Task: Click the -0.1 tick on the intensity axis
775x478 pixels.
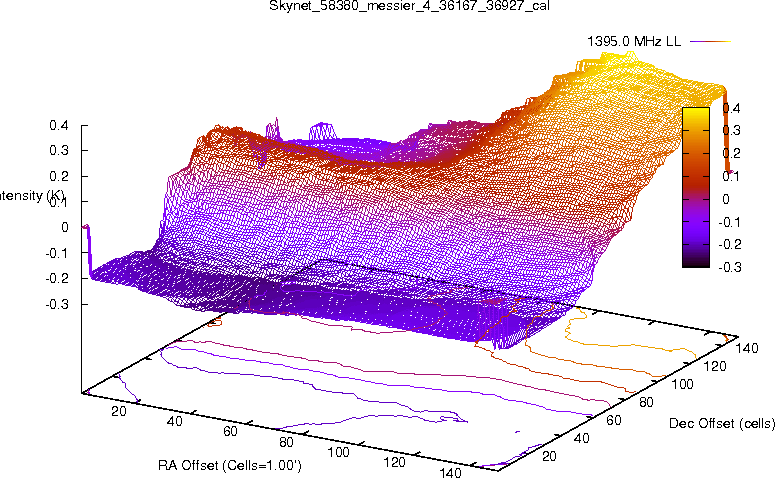Action: pos(57,253)
